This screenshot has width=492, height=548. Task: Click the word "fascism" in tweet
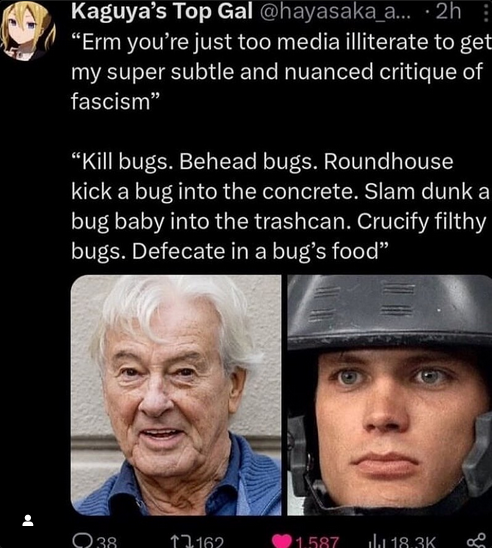click(x=110, y=102)
